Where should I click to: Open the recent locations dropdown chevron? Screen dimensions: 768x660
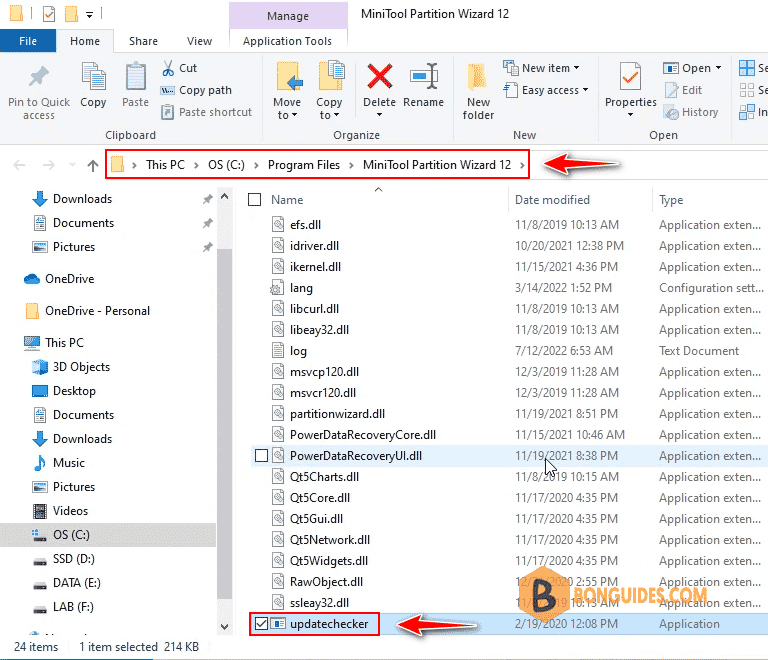[72, 165]
